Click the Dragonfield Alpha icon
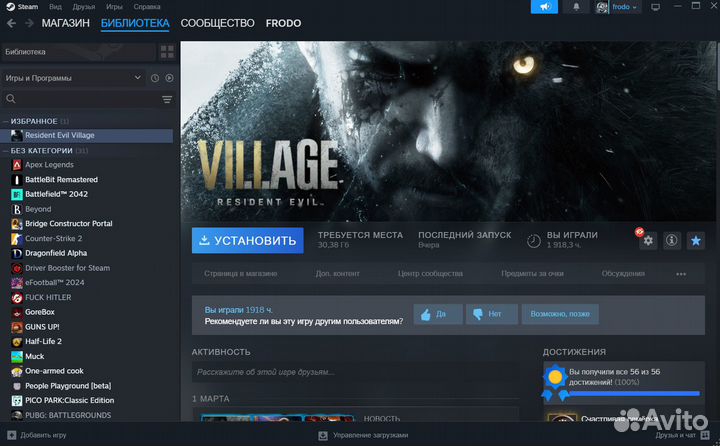This screenshot has height=446, width=720. click(17, 254)
